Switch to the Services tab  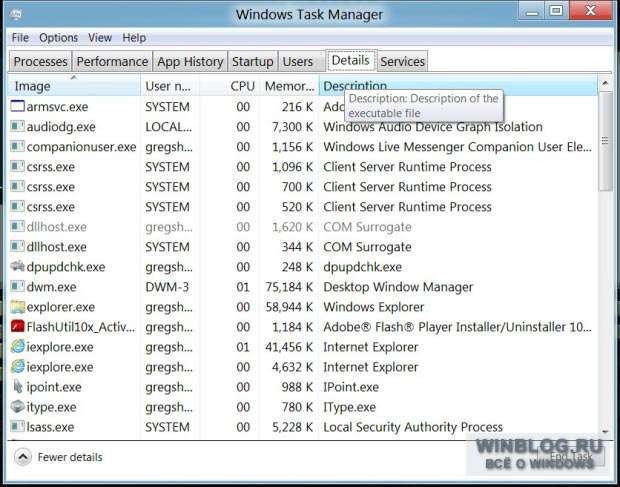(x=402, y=61)
